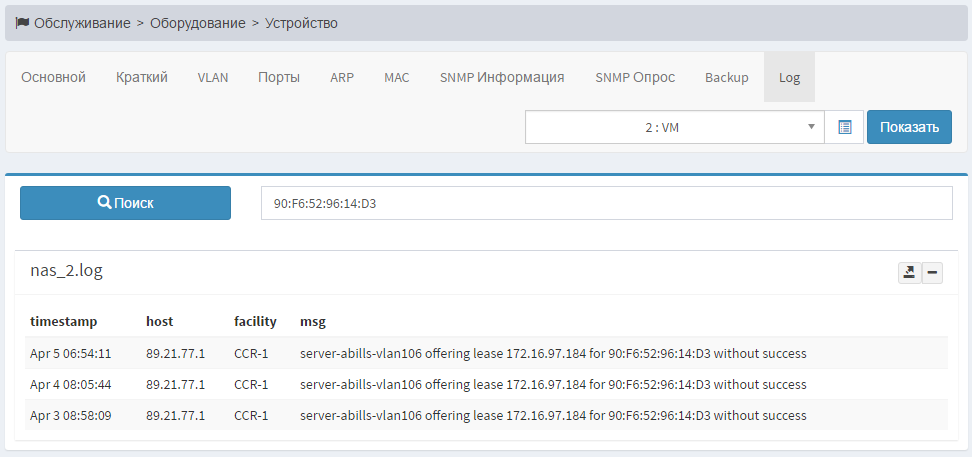Image resolution: width=972 pixels, height=457 pixels.
Task: Click the list icon beside the VM dropdown
Action: pyautogui.click(x=845, y=127)
